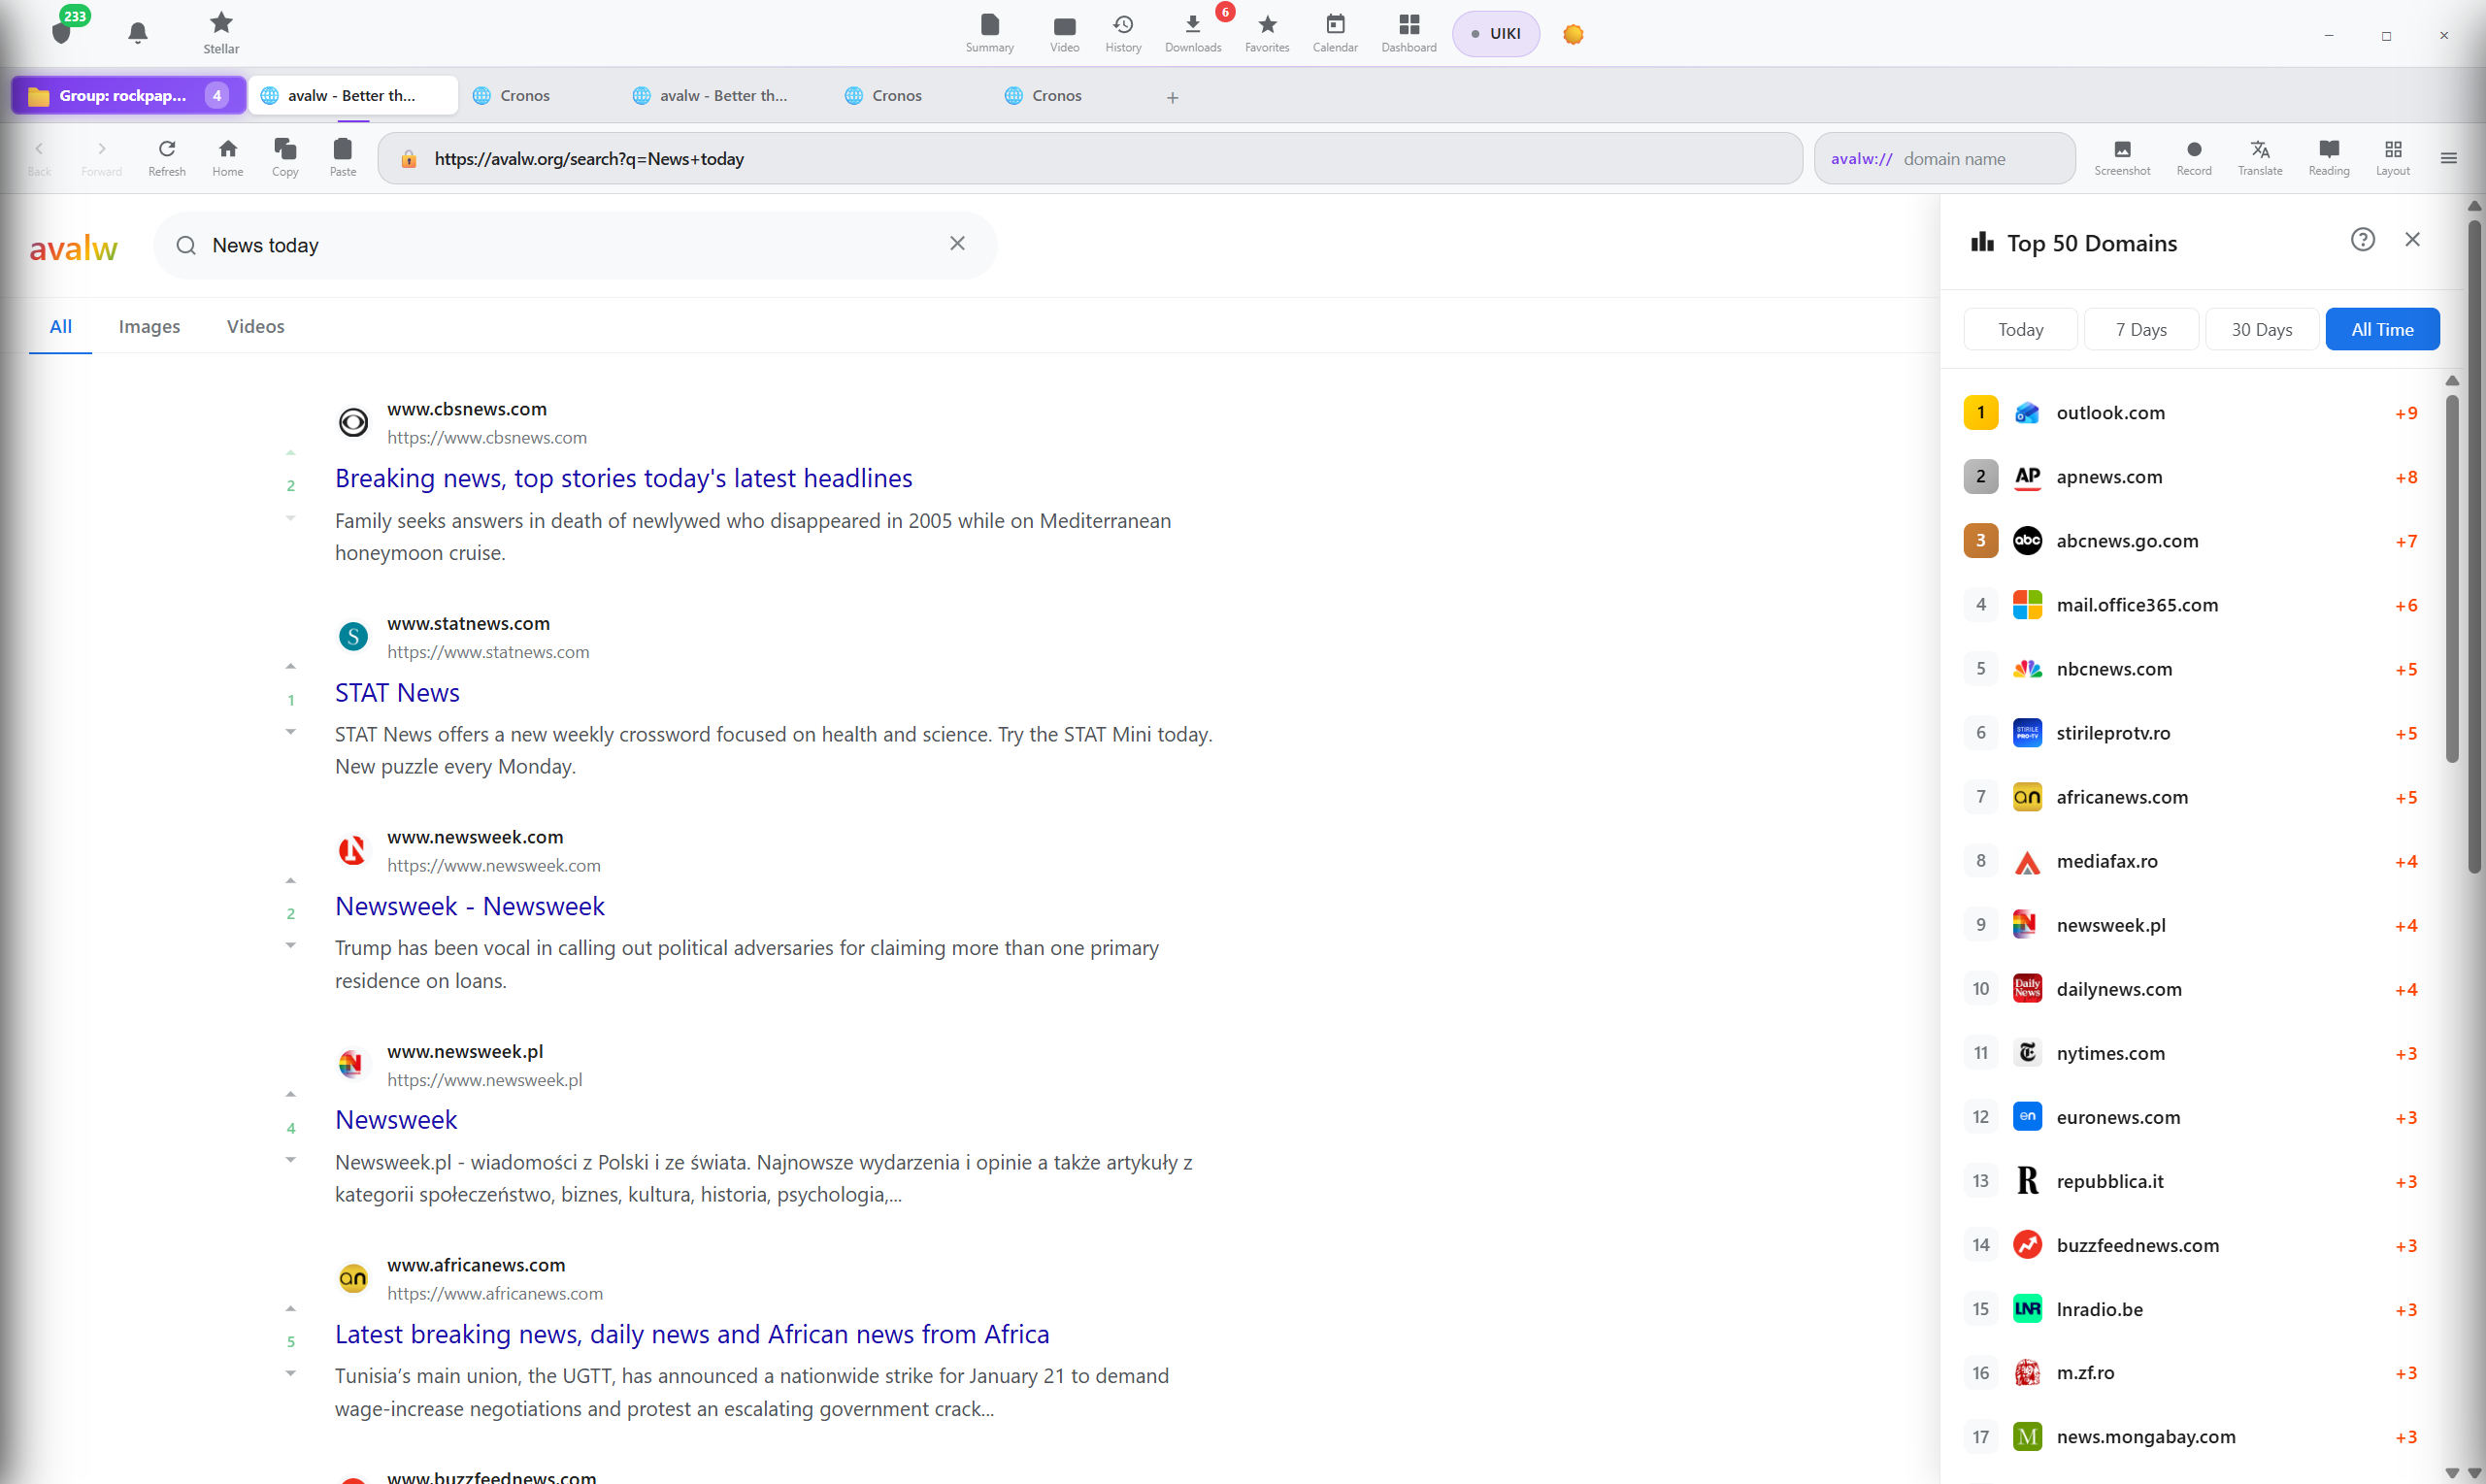This screenshot has width=2486, height=1484.
Task: Clear the News today search query
Action: (956, 243)
